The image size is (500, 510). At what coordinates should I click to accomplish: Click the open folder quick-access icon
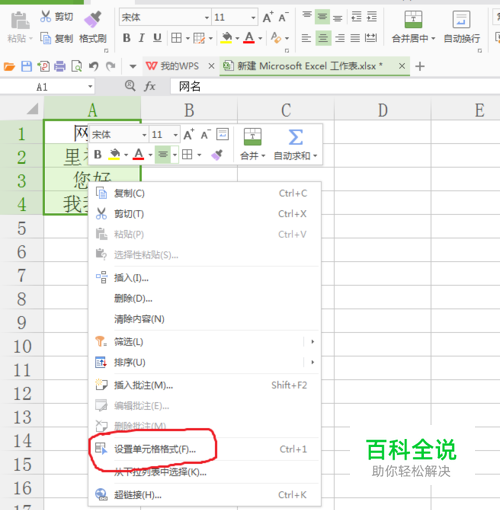[9, 66]
